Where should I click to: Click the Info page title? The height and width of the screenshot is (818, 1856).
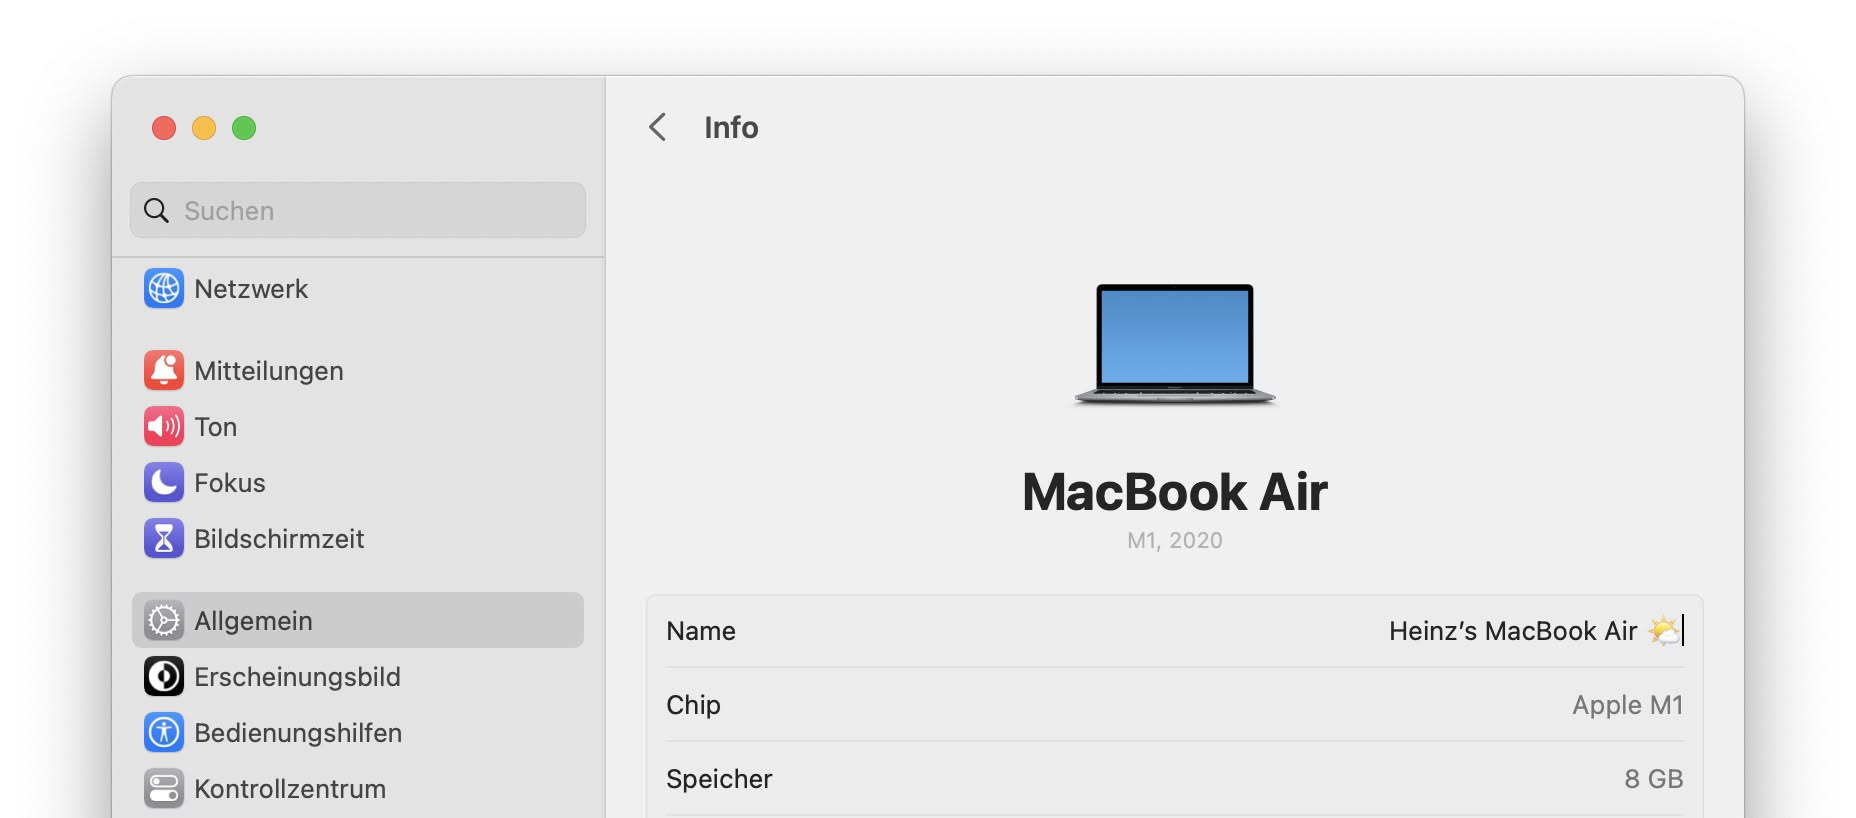(731, 127)
